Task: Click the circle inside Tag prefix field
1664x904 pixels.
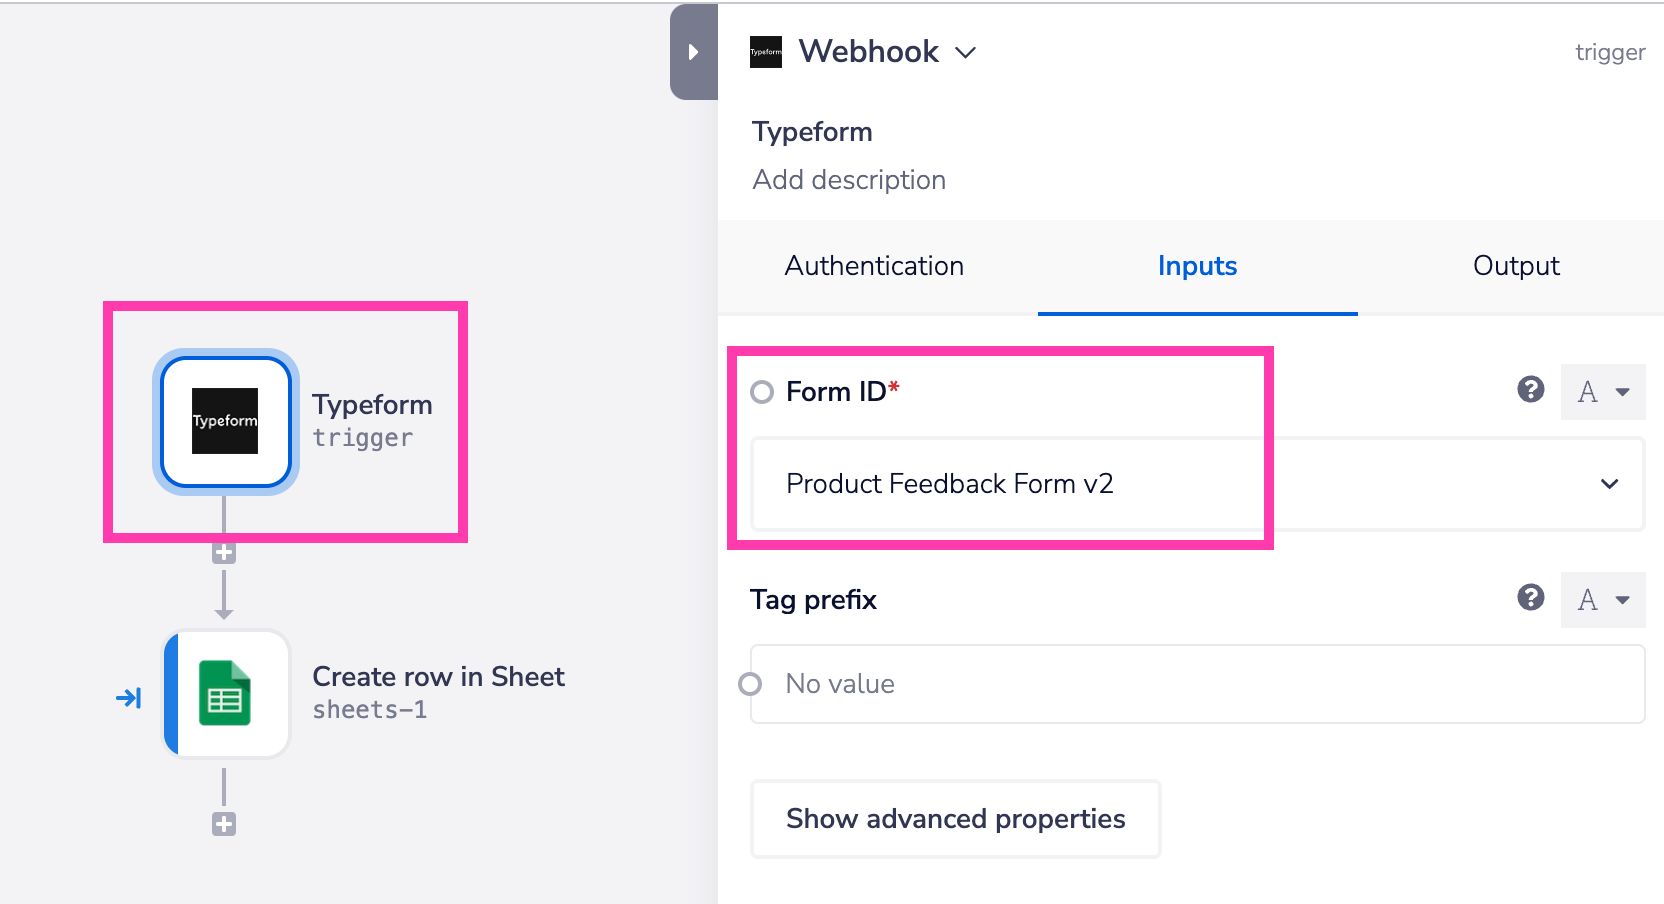Action: point(750,683)
